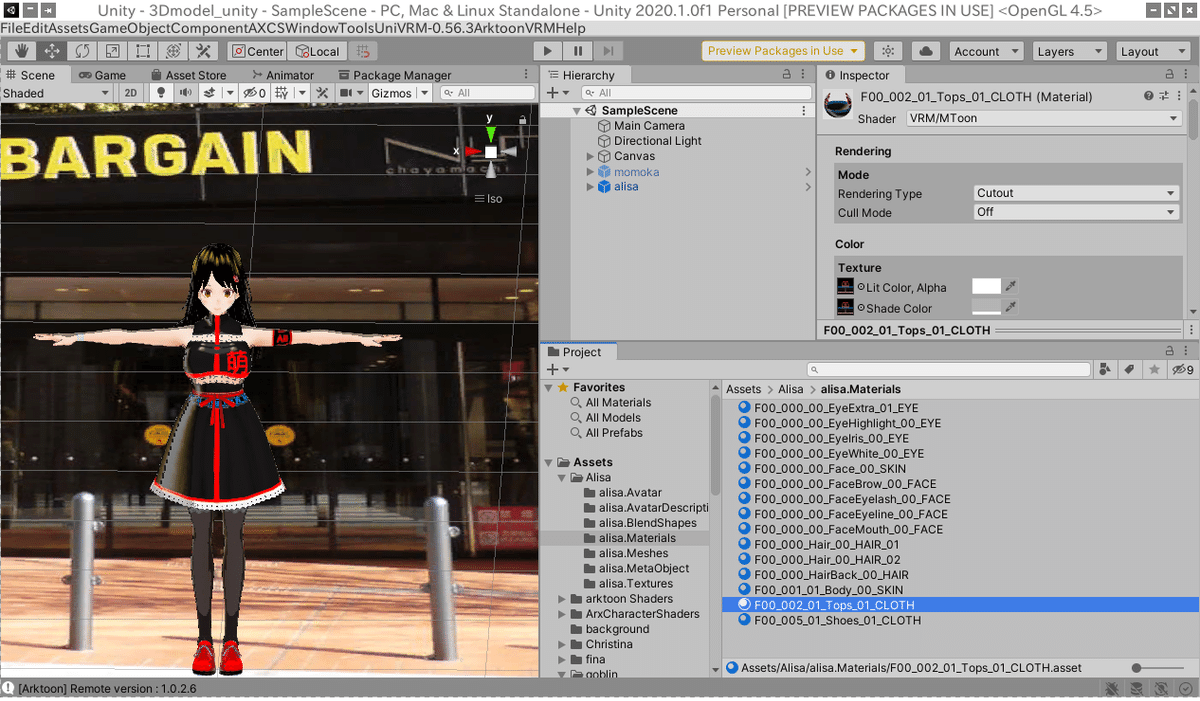Viewport: 1200px width, 701px height.
Task: Lock the Hierarchy panel
Action: click(x=785, y=75)
